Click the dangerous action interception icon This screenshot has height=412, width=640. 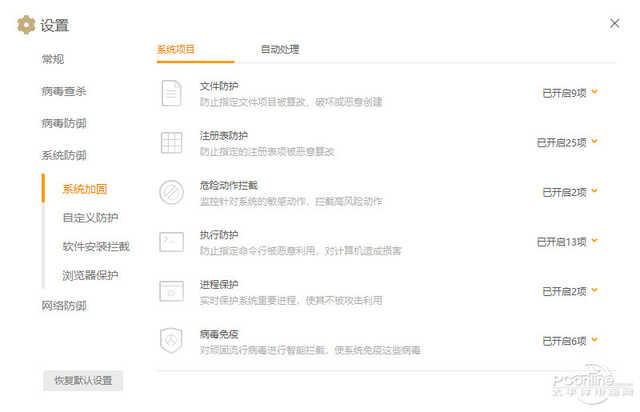tap(171, 192)
